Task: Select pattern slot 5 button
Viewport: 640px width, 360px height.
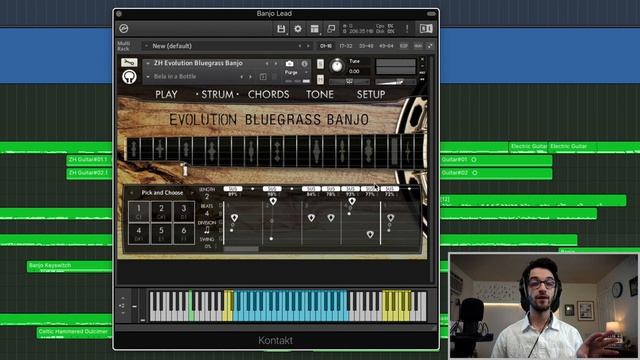Action: pyautogui.click(x=161, y=234)
